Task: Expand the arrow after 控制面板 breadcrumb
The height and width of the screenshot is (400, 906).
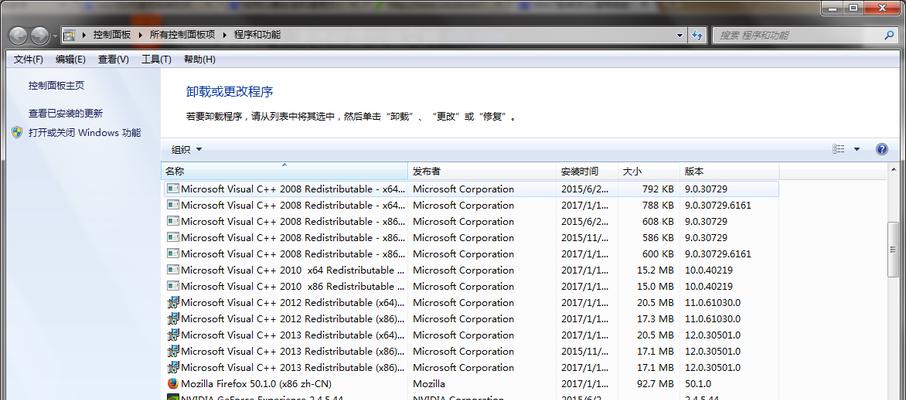Action: coord(140,35)
